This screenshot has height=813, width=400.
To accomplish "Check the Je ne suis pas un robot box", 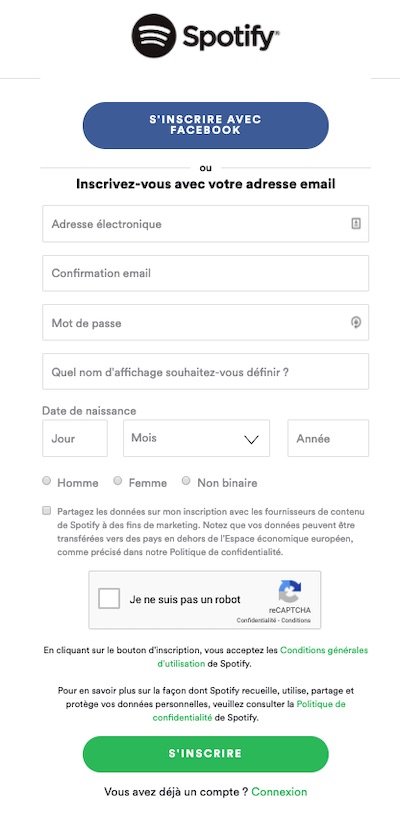I will [x=109, y=598].
